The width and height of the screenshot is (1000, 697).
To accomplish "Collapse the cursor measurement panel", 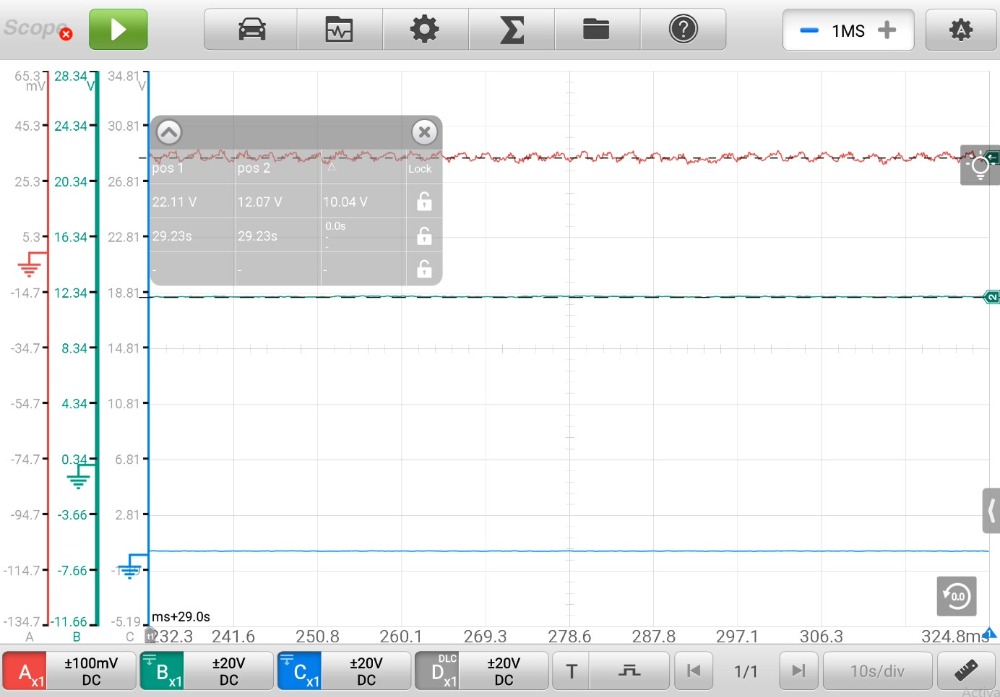I will pyautogui.click(x=168, y=132).
